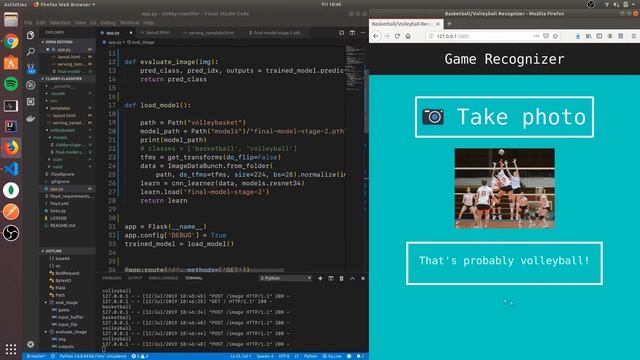Click the errors and warnings status indicator

click(140, 356)
